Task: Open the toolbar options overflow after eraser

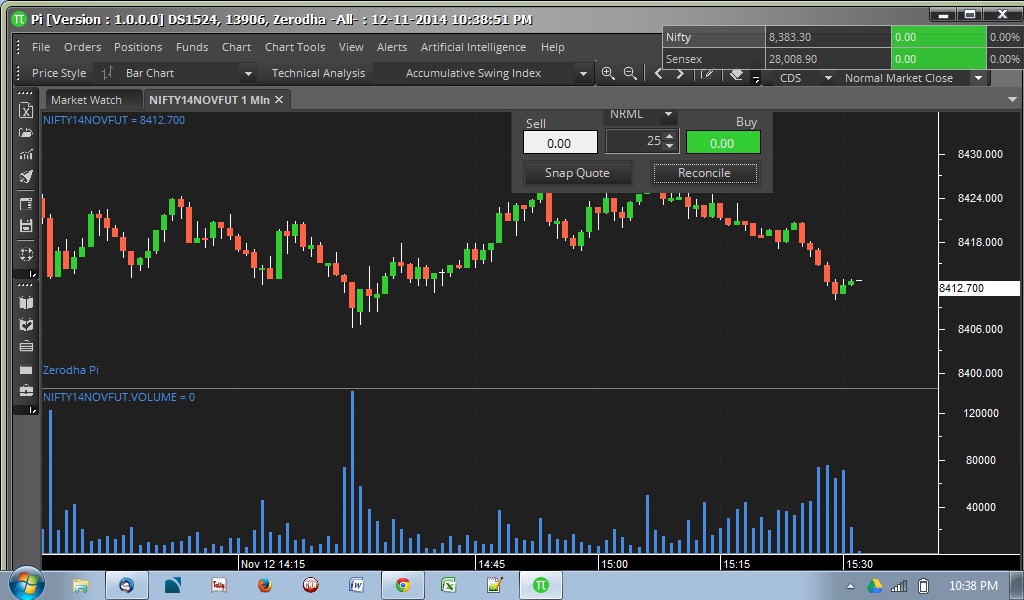Action: pos(756,79)
